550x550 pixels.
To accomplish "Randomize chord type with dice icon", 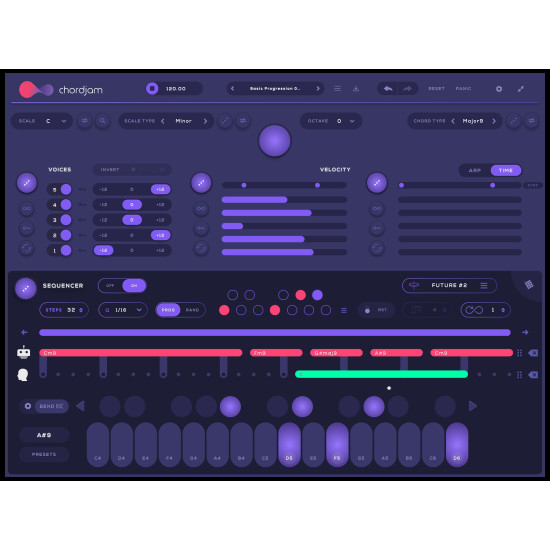I will pos(514,121).
